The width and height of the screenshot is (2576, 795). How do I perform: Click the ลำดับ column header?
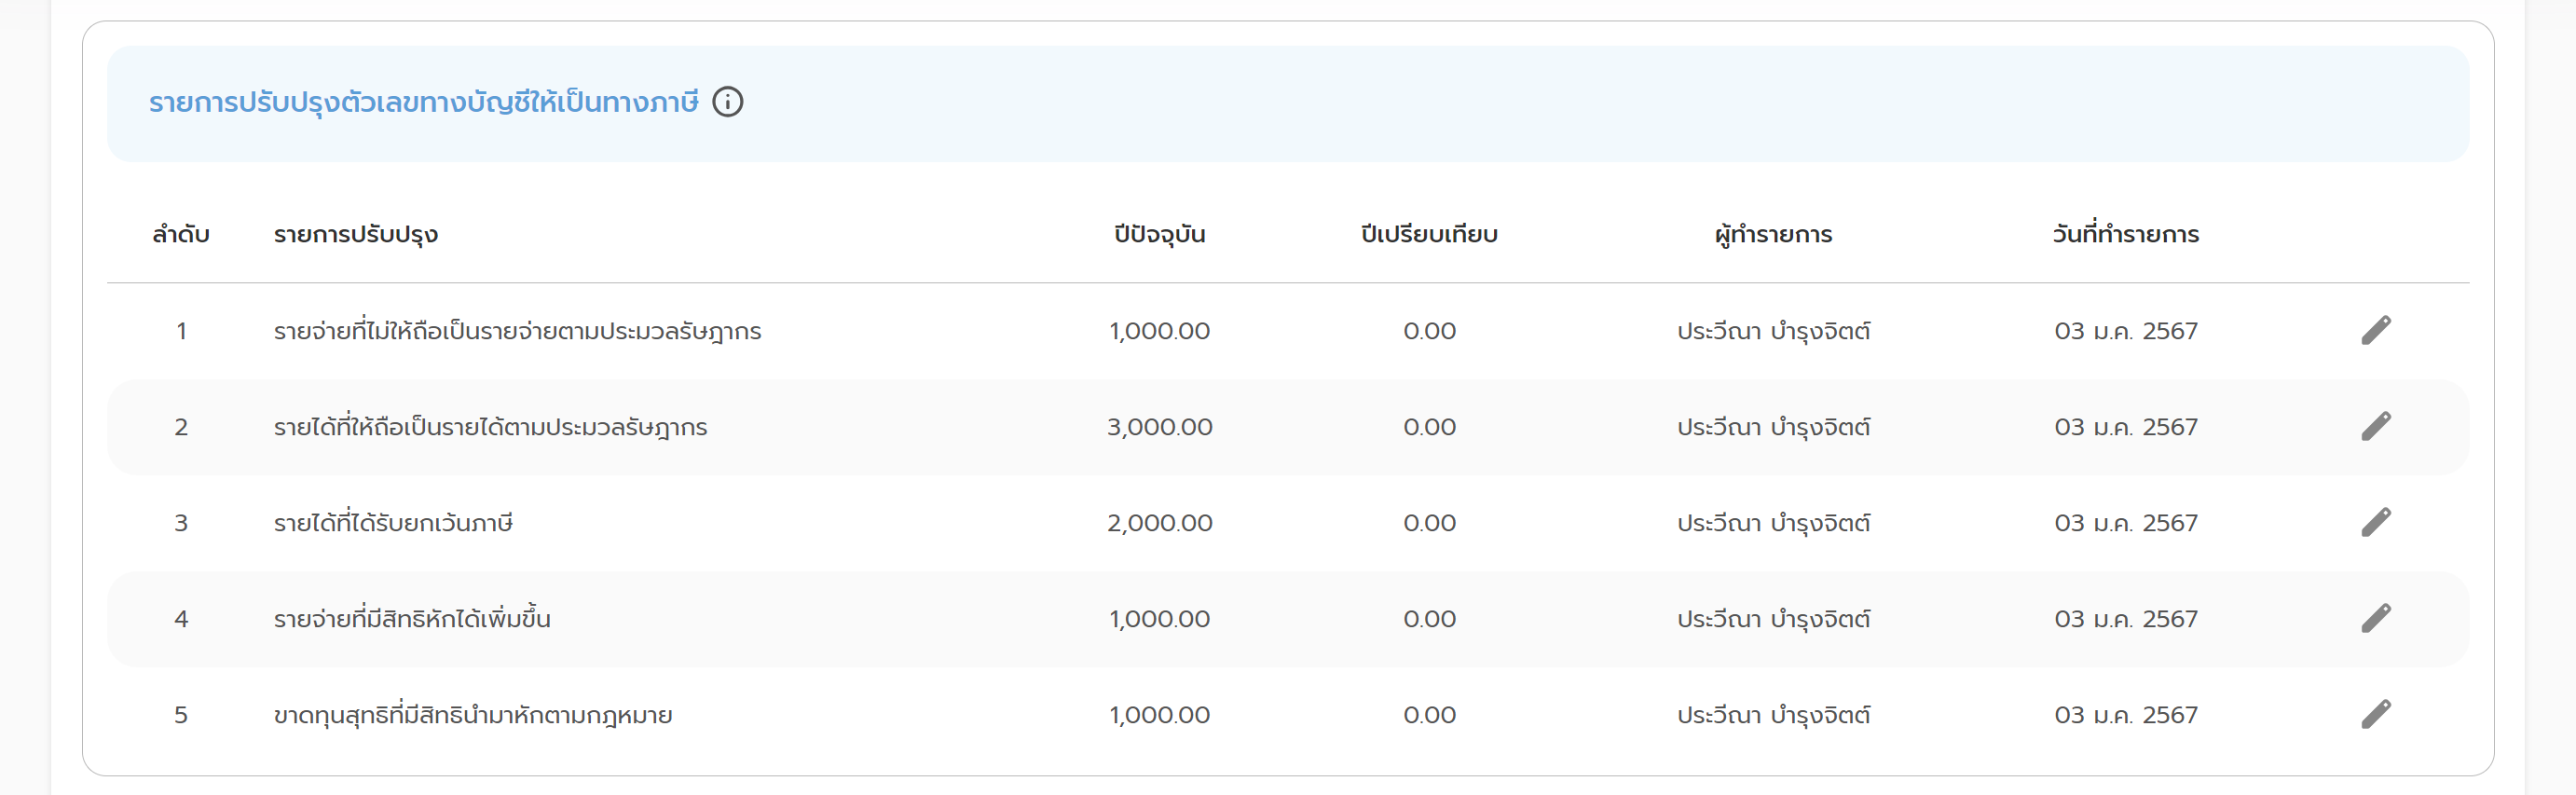click(x=181, y=235)
